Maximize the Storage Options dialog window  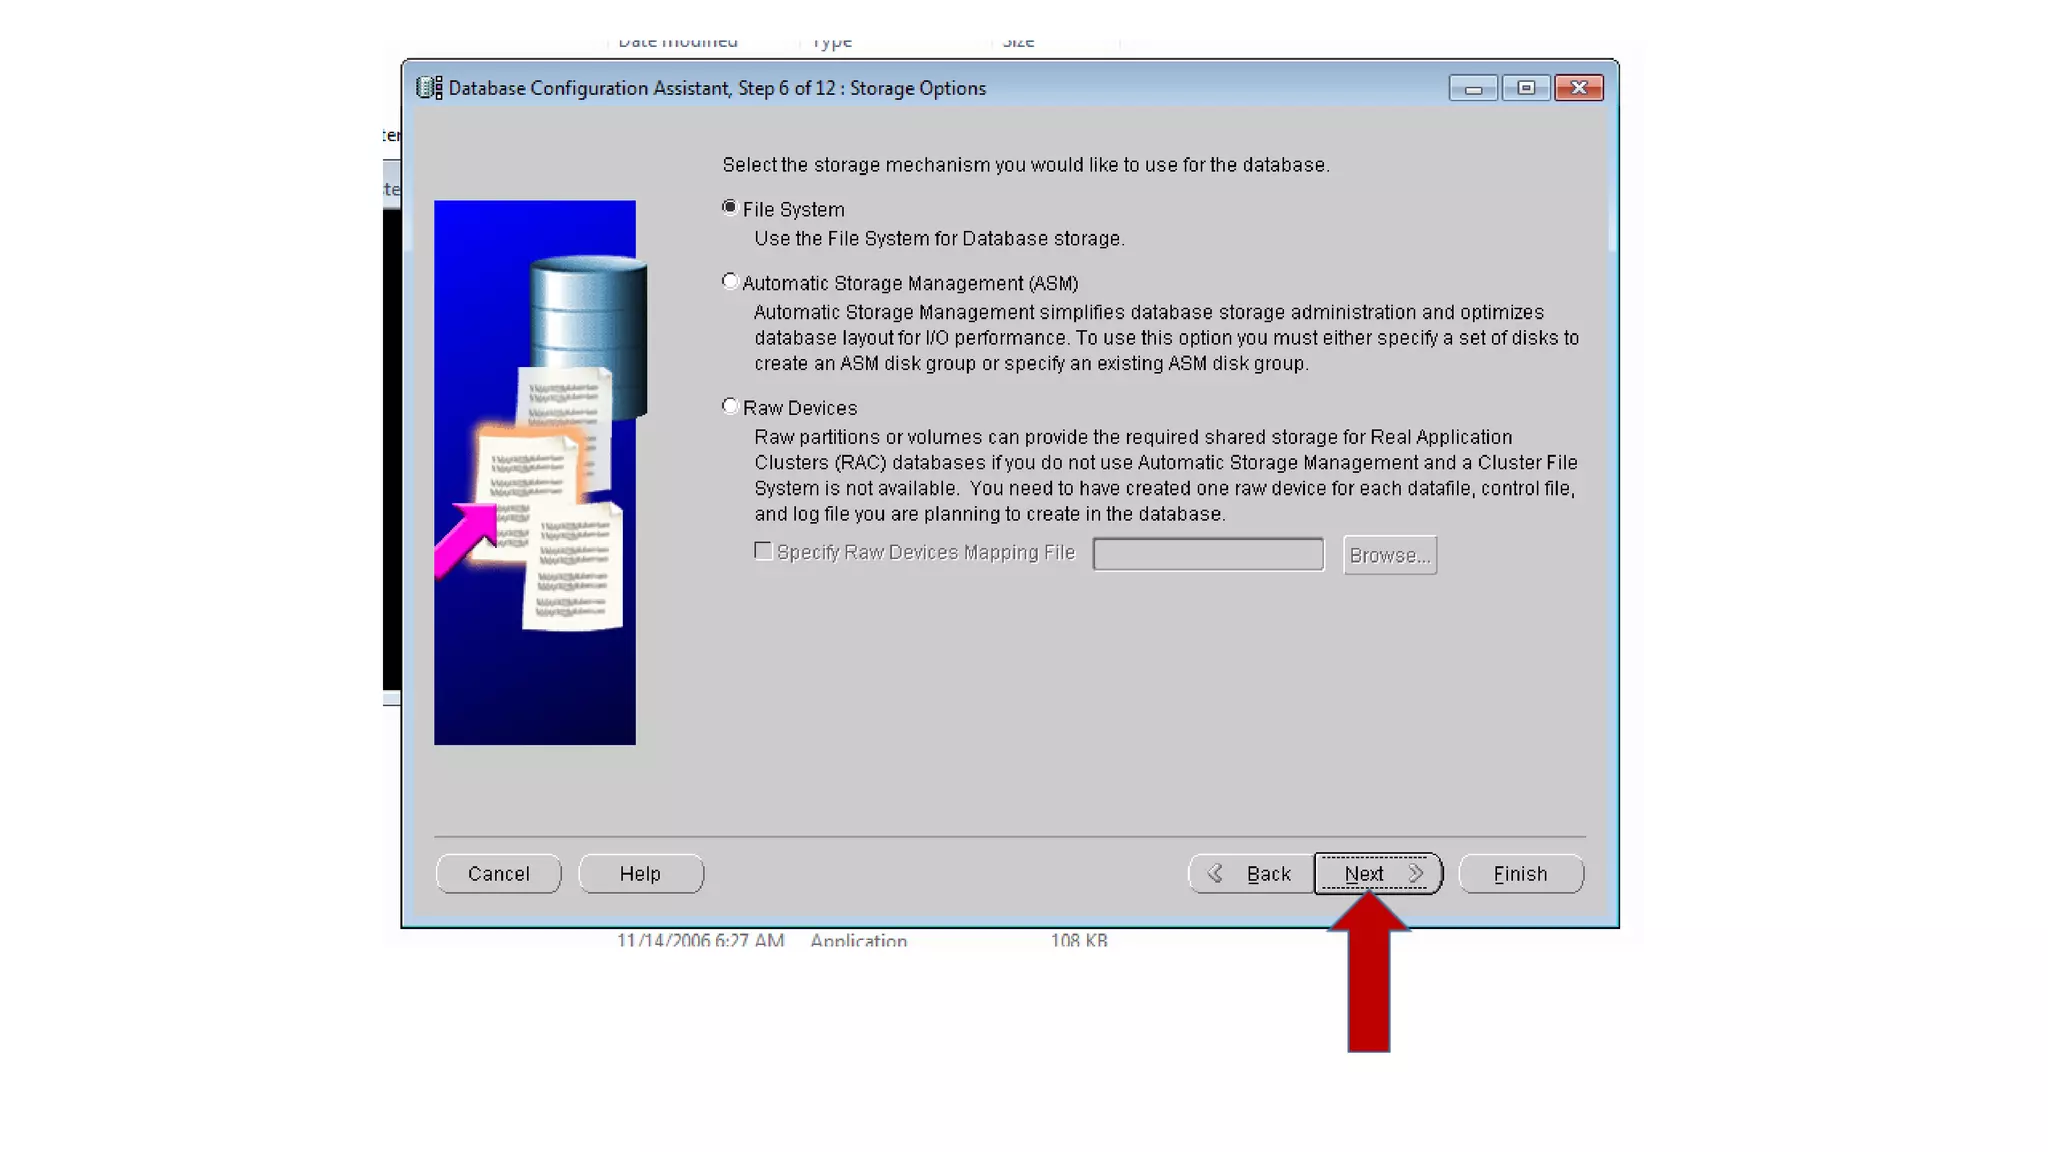1525,88
